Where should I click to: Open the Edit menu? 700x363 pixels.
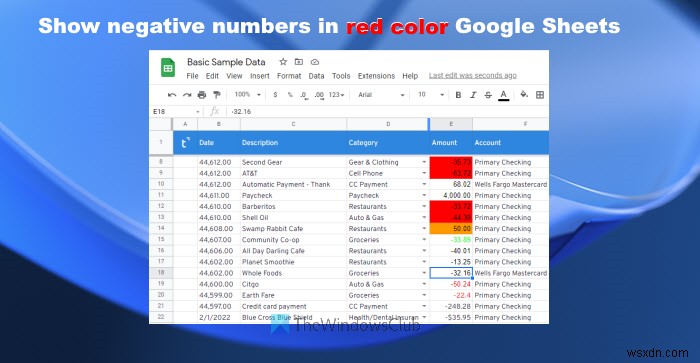click(212, 76)
